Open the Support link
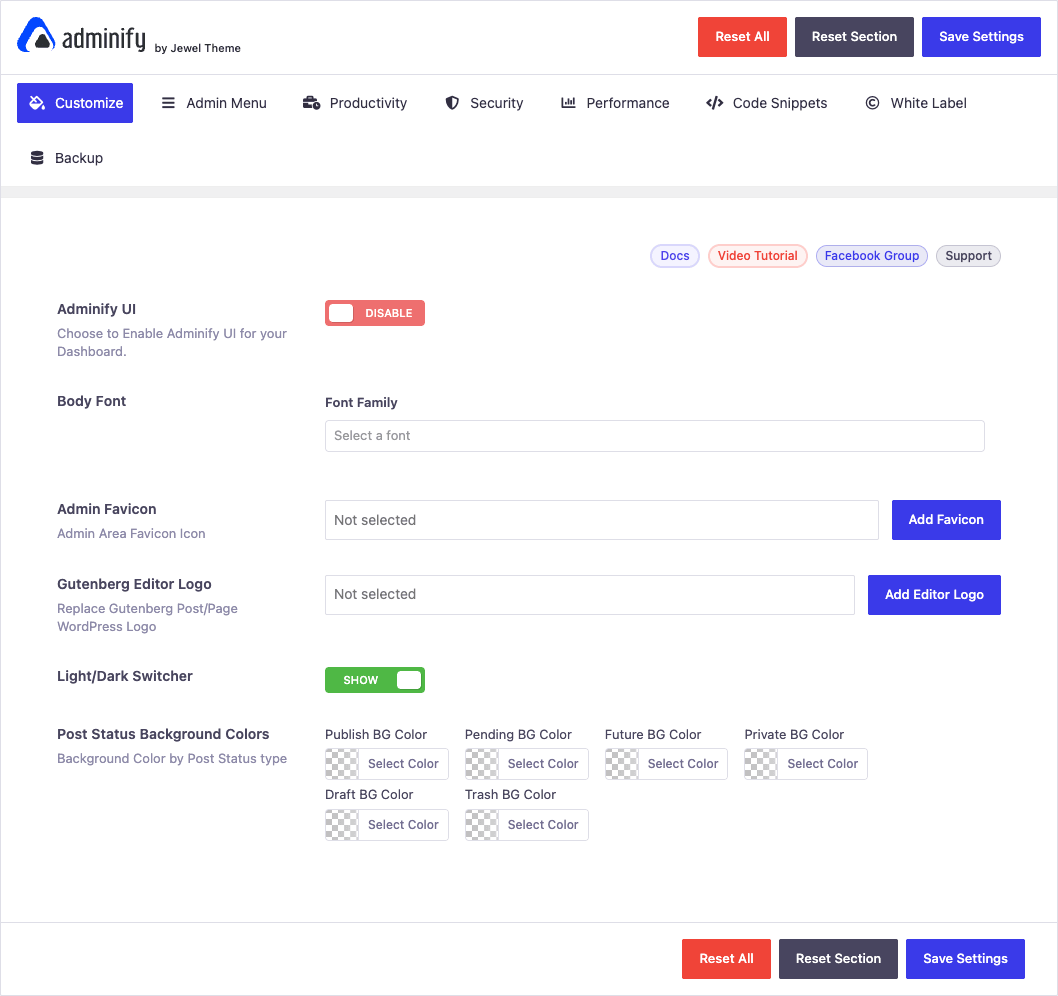The height and width of the screenshot is (996, 1058). pyautogui.click(x=968, y=256)
